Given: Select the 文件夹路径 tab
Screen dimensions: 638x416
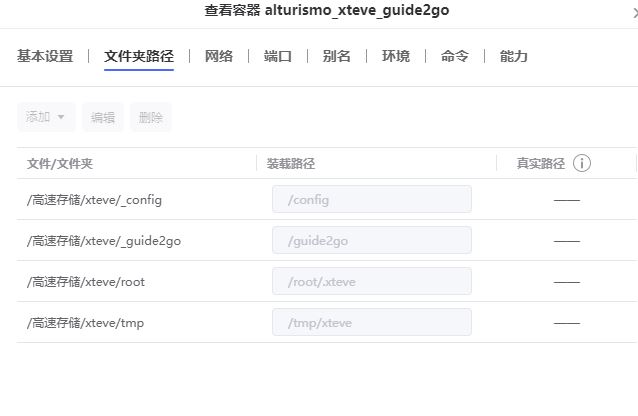Looking at the screenshot, I should pyautogui.click(x=139, y=56).
